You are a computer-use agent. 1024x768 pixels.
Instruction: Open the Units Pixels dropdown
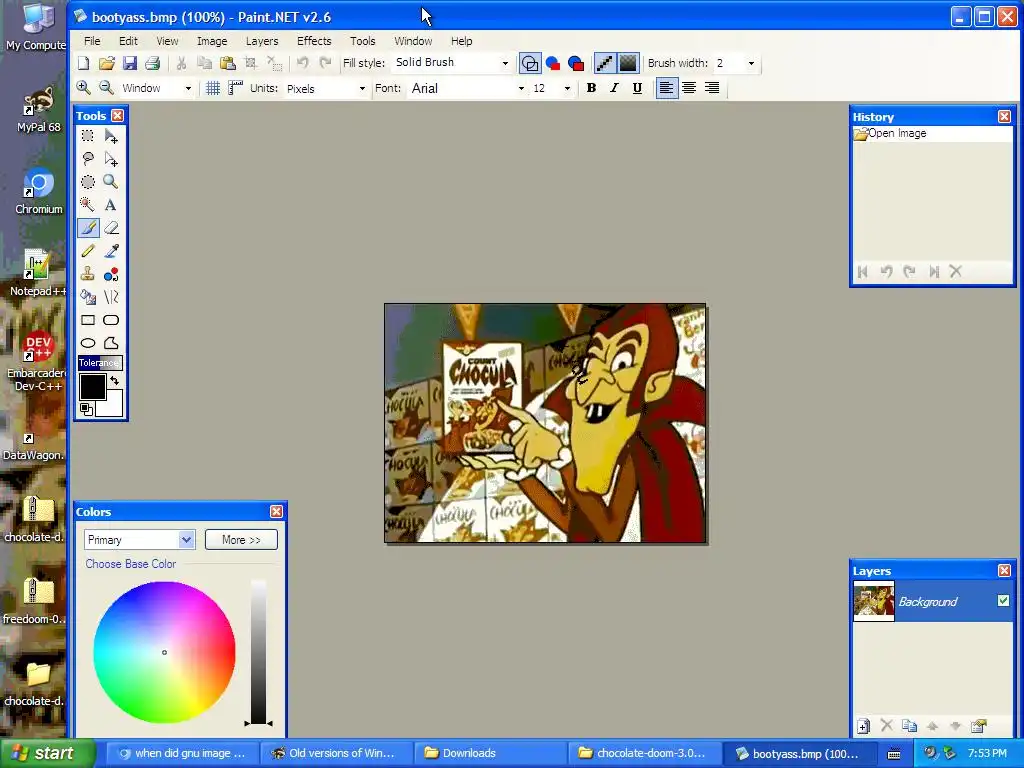pos(362,88)
